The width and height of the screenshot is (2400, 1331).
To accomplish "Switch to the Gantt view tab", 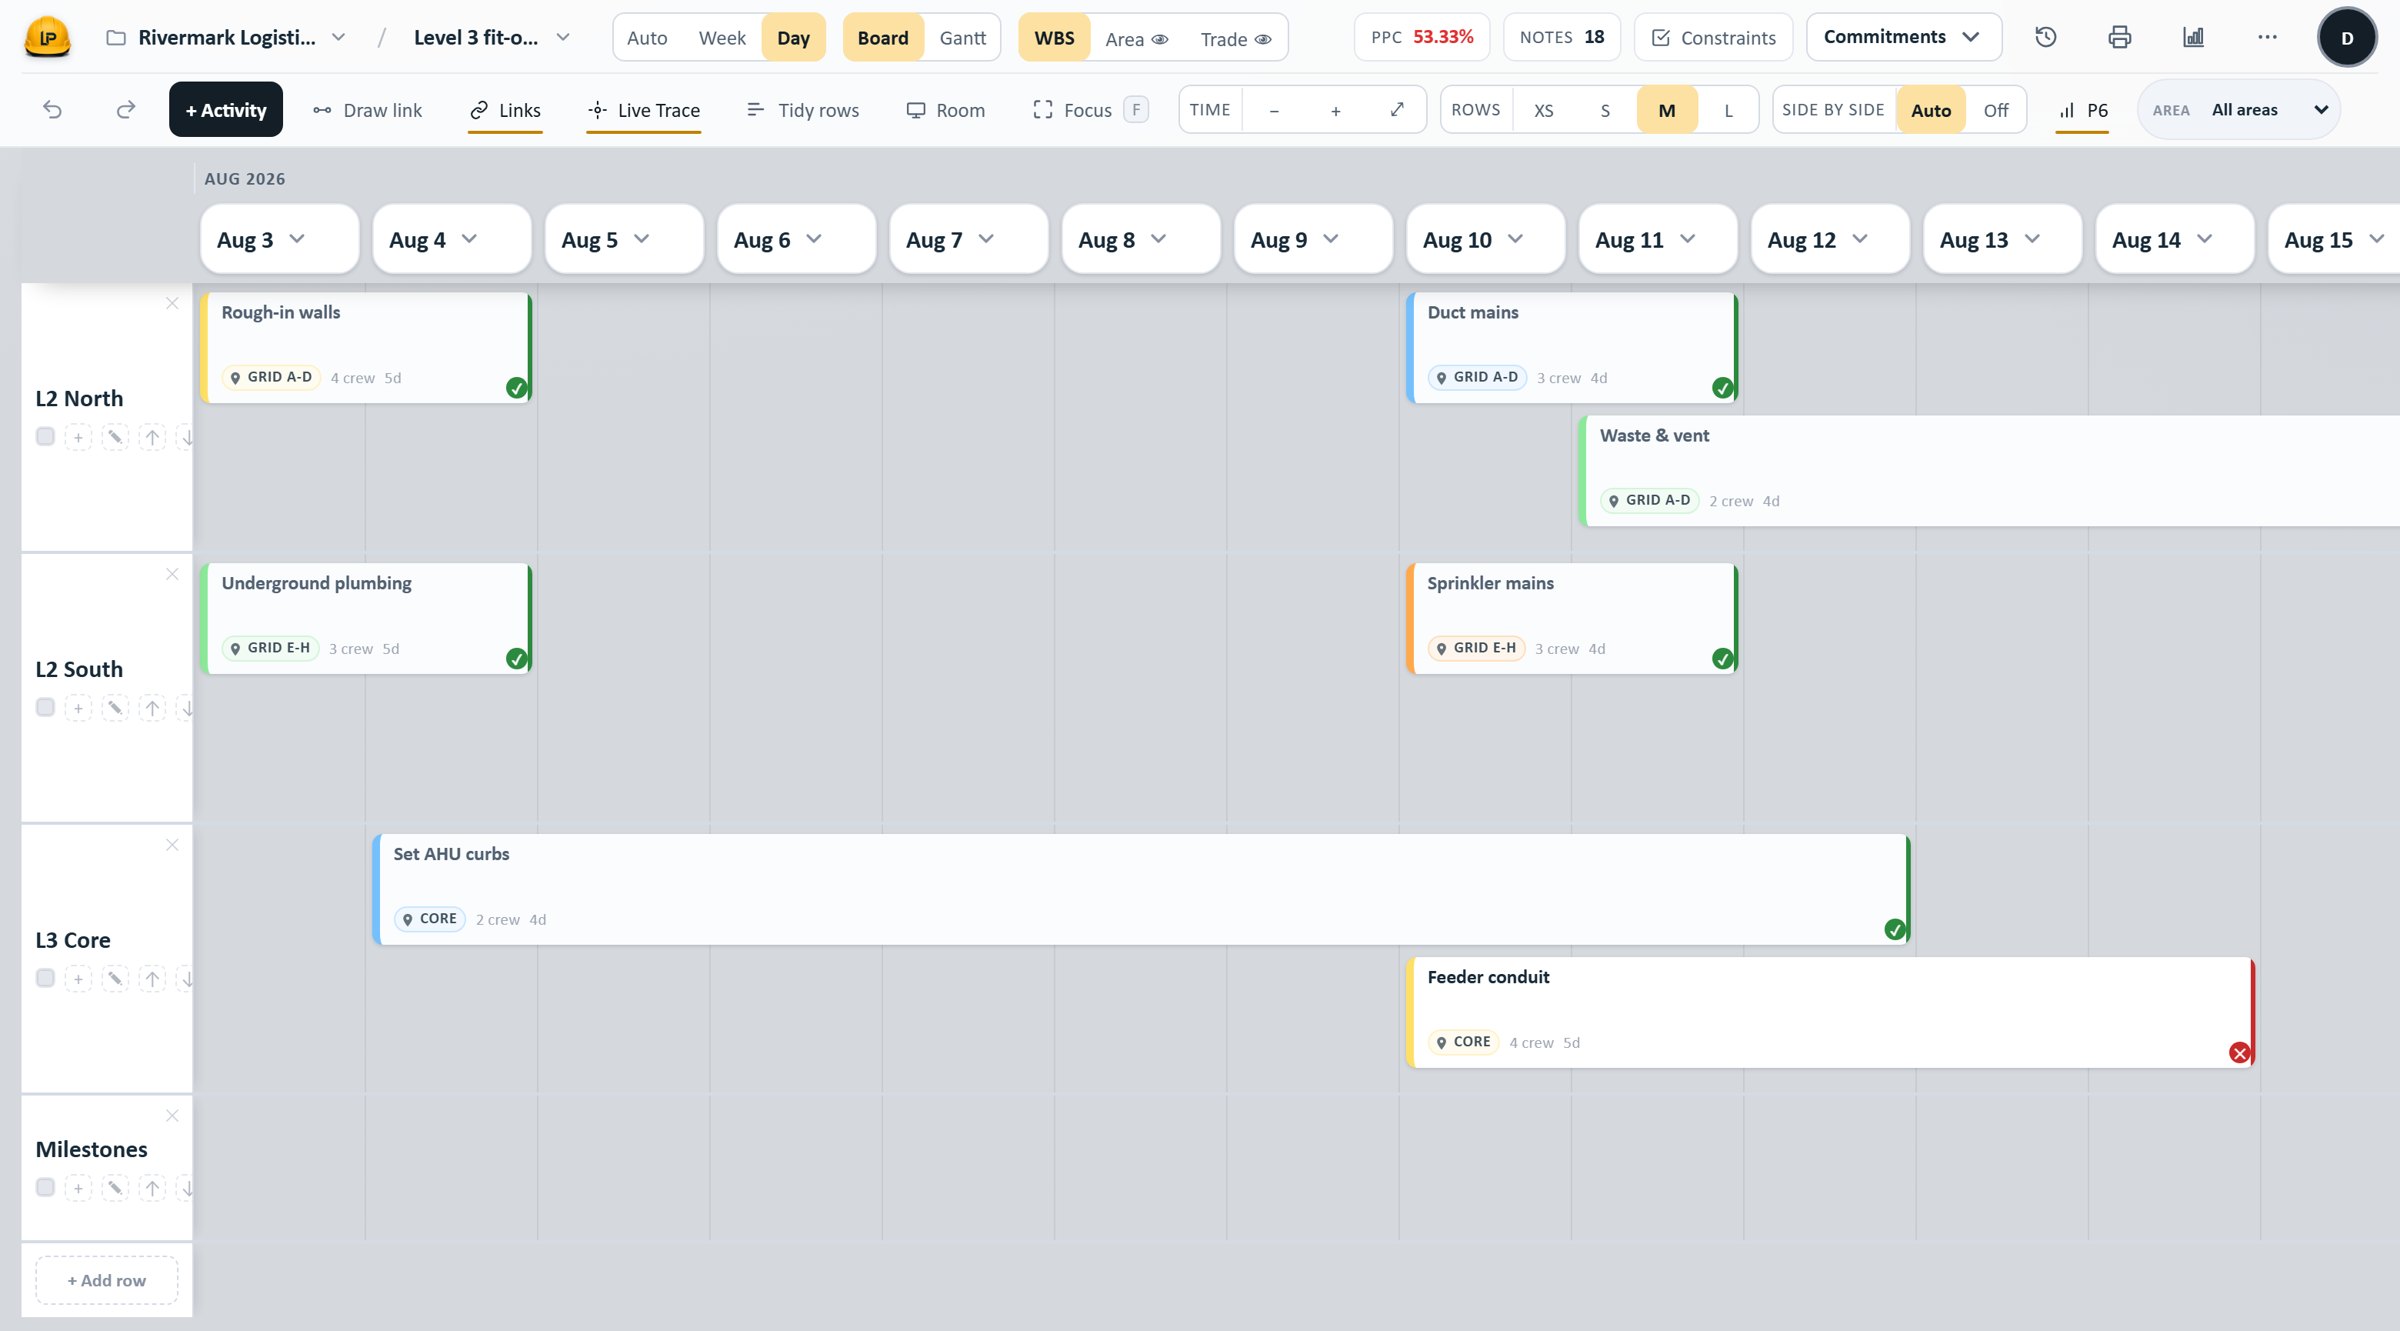I will pos(962,37).
